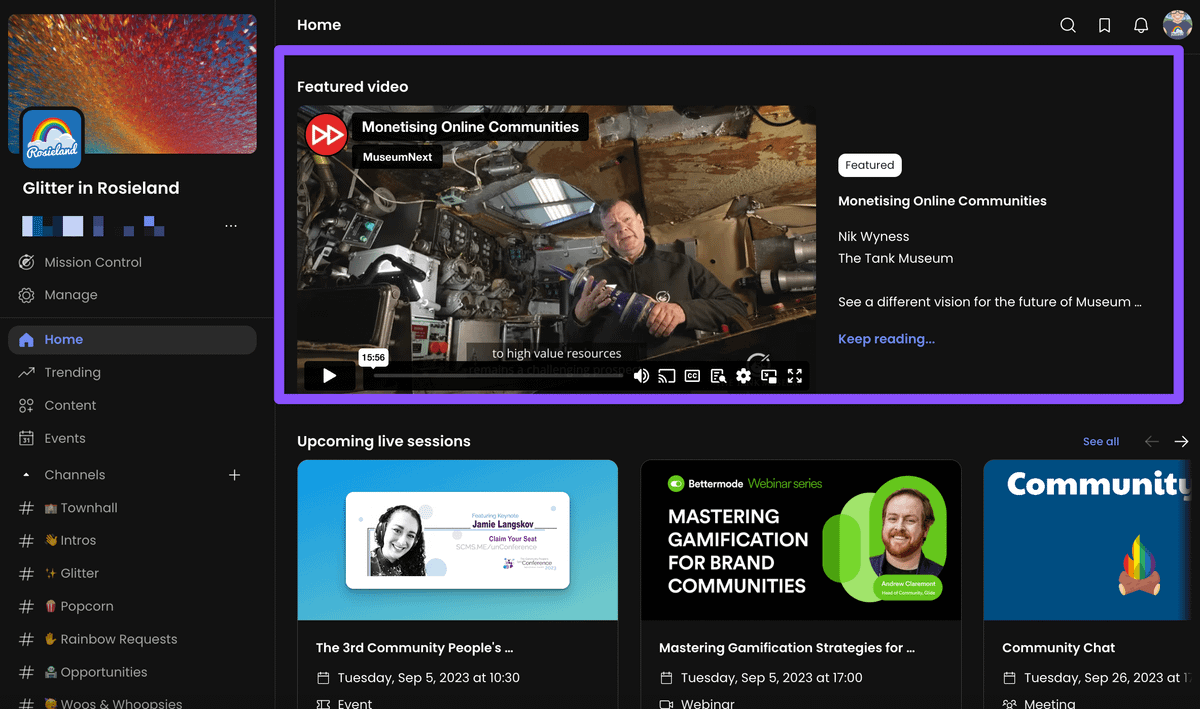Click Tuesday, Sep 5, 2023 at 17:00 date

point(772,678)
